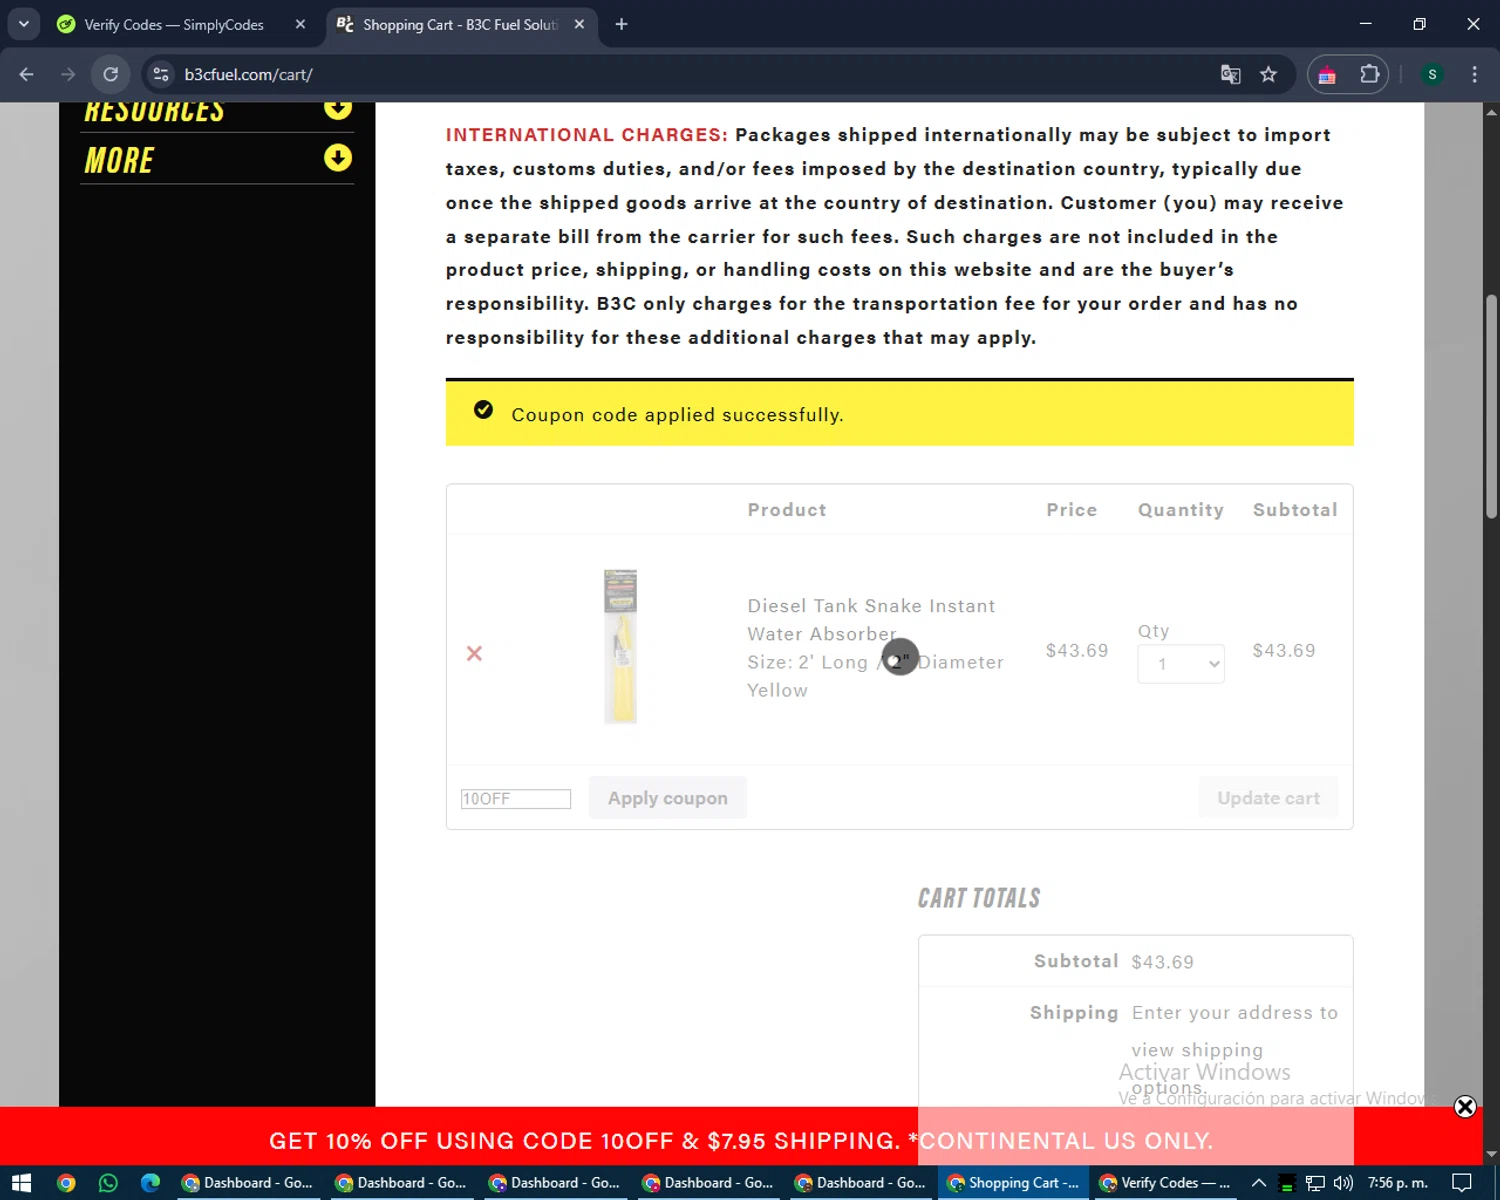Open the Chrome profile S avatar

(1432, 74)
